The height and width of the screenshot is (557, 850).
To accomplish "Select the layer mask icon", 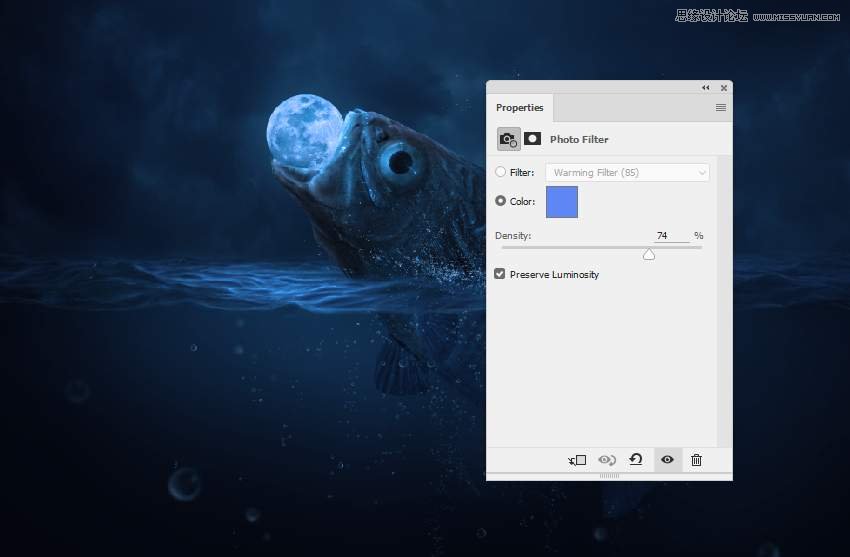I will (533, 139).
